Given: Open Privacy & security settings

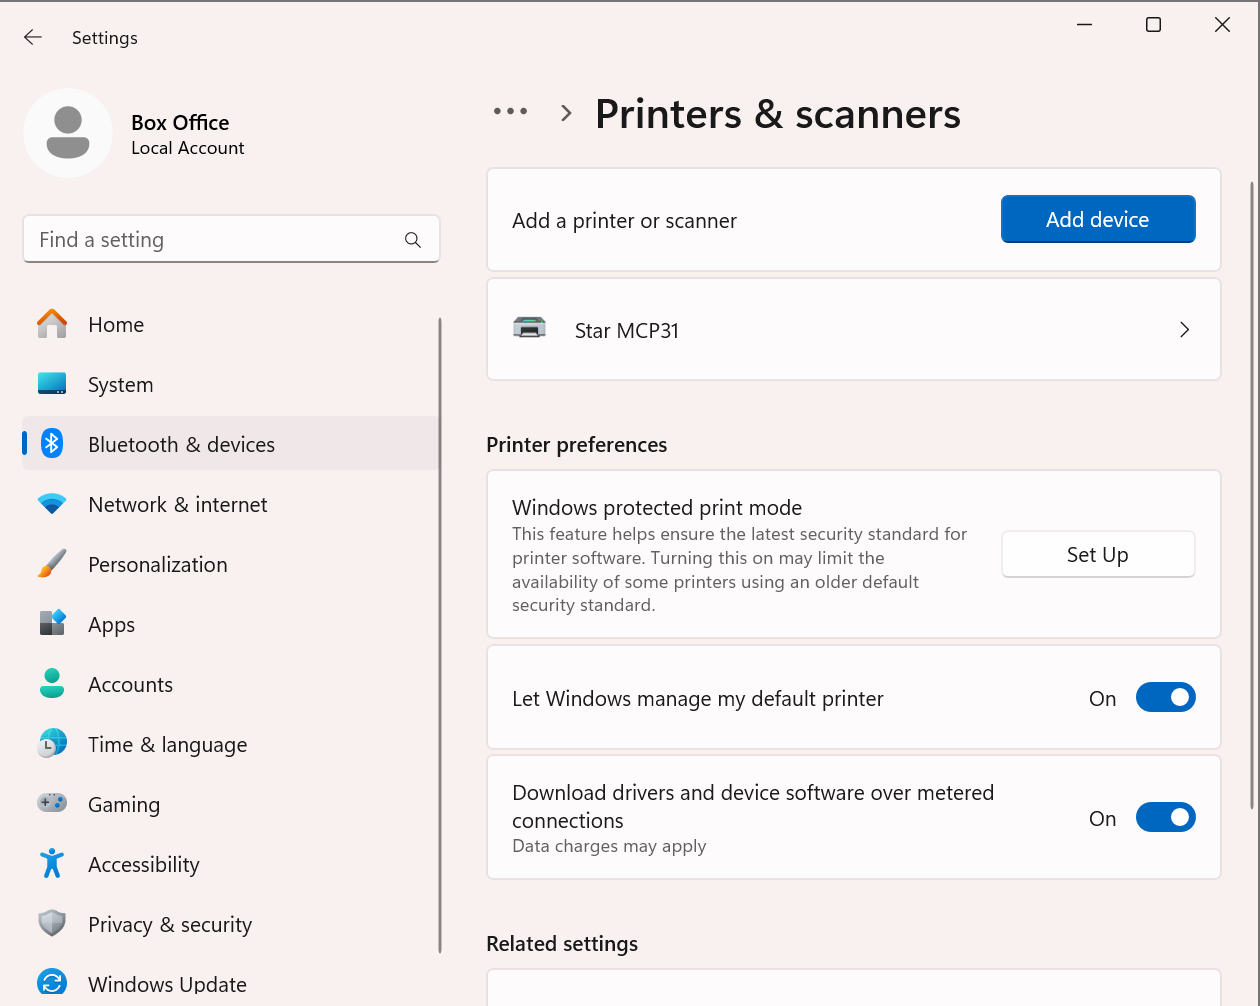Looking at the screenshot, I should tap(230, 925).
